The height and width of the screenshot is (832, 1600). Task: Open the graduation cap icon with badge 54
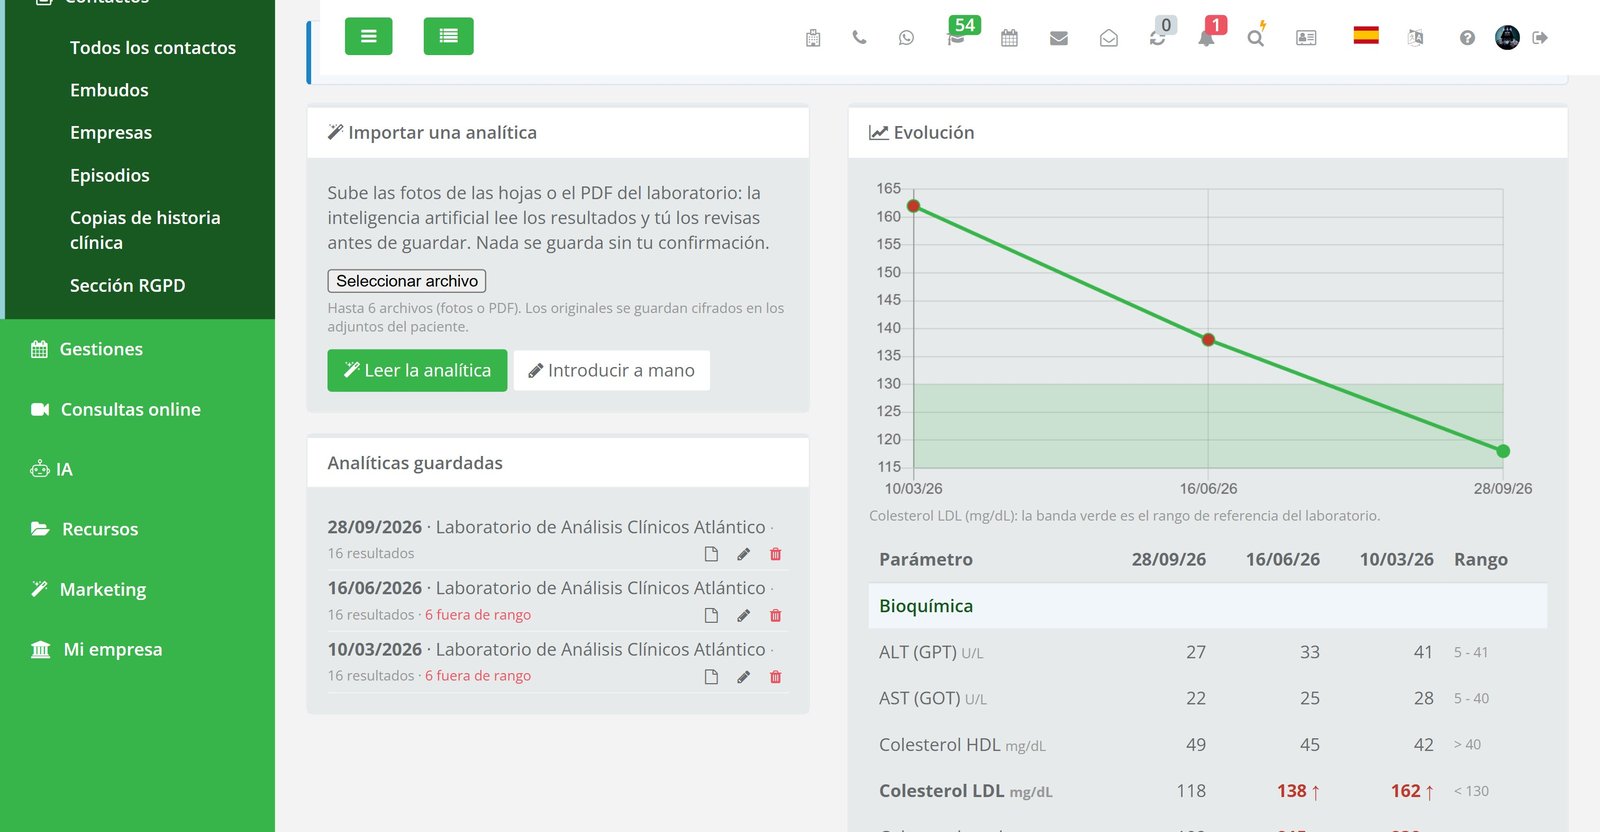point(957,38)
